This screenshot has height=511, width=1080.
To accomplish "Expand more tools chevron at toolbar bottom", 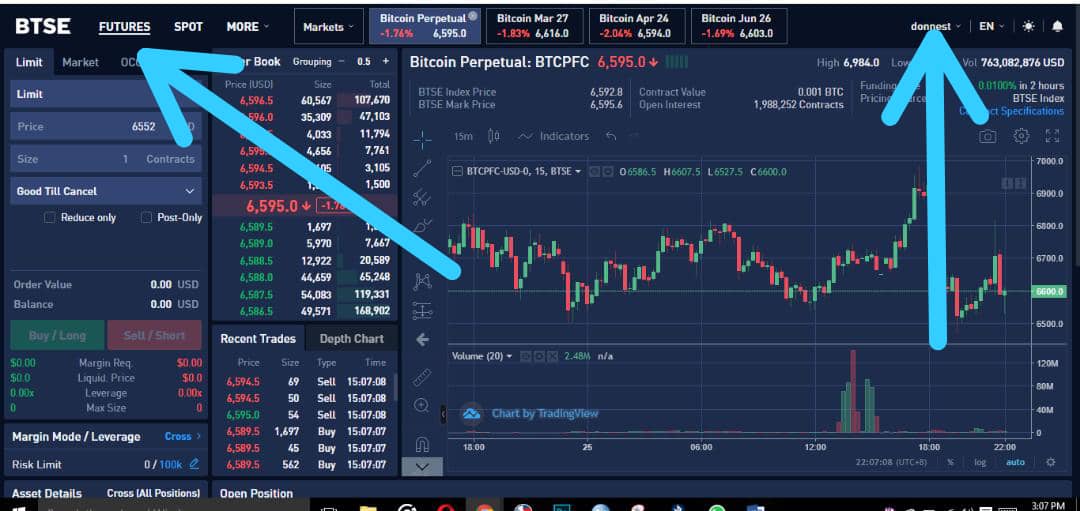I will pyautogui.click(x=422, y=466).
